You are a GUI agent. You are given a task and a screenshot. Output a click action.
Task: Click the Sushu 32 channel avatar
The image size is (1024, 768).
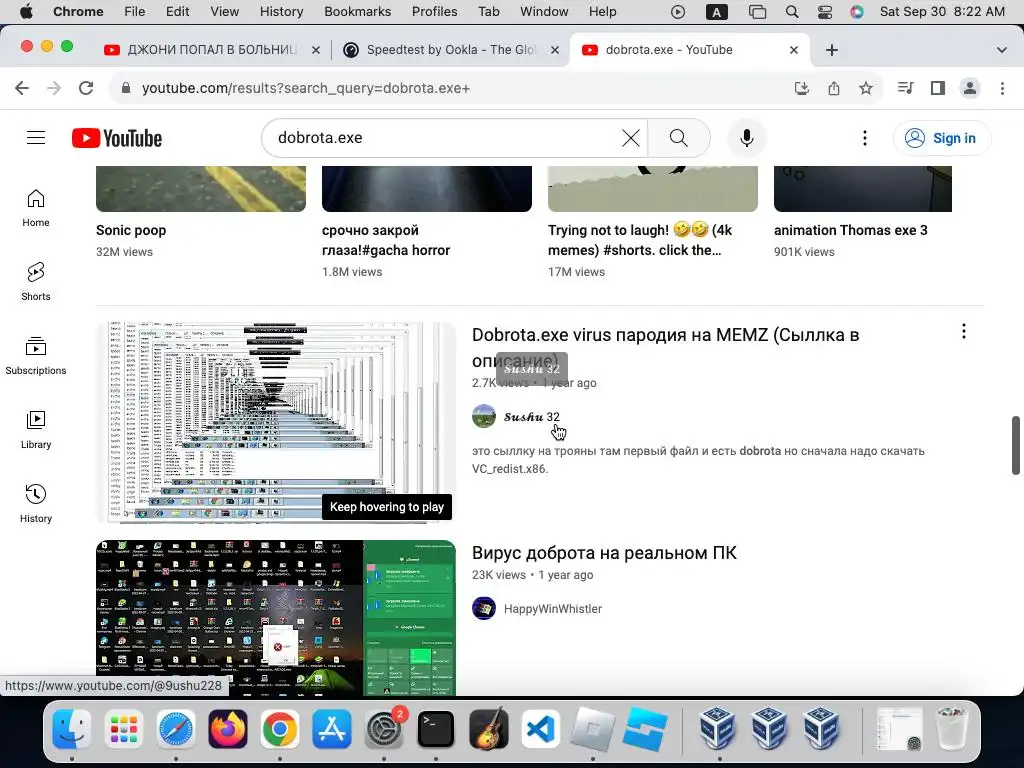484,416
